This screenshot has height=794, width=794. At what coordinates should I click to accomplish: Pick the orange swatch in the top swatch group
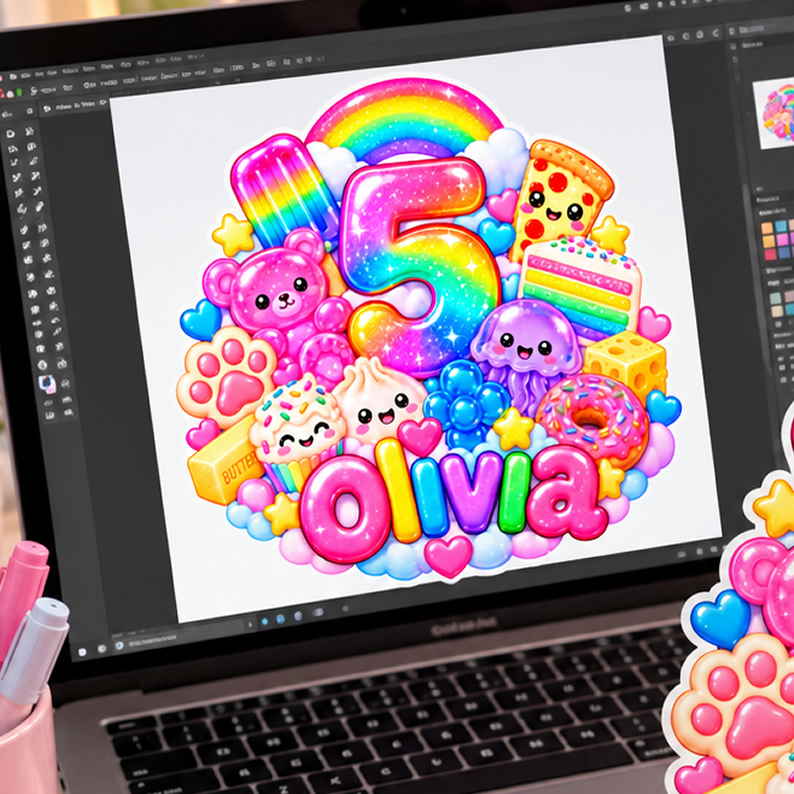pyautogui.click(x=768, y=228)
